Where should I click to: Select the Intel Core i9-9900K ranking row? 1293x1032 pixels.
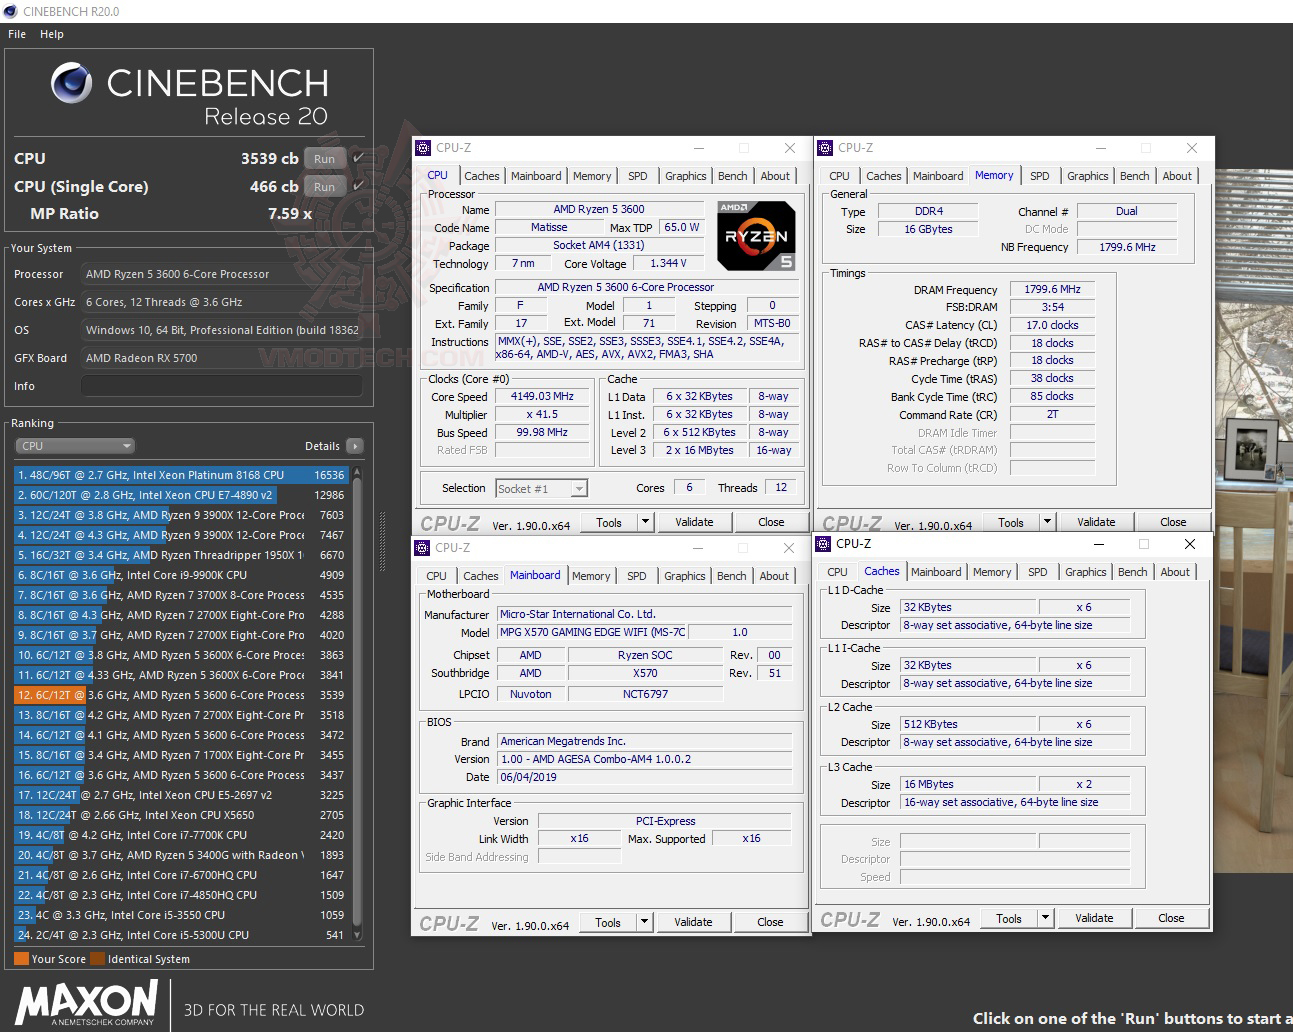point(181,575)
